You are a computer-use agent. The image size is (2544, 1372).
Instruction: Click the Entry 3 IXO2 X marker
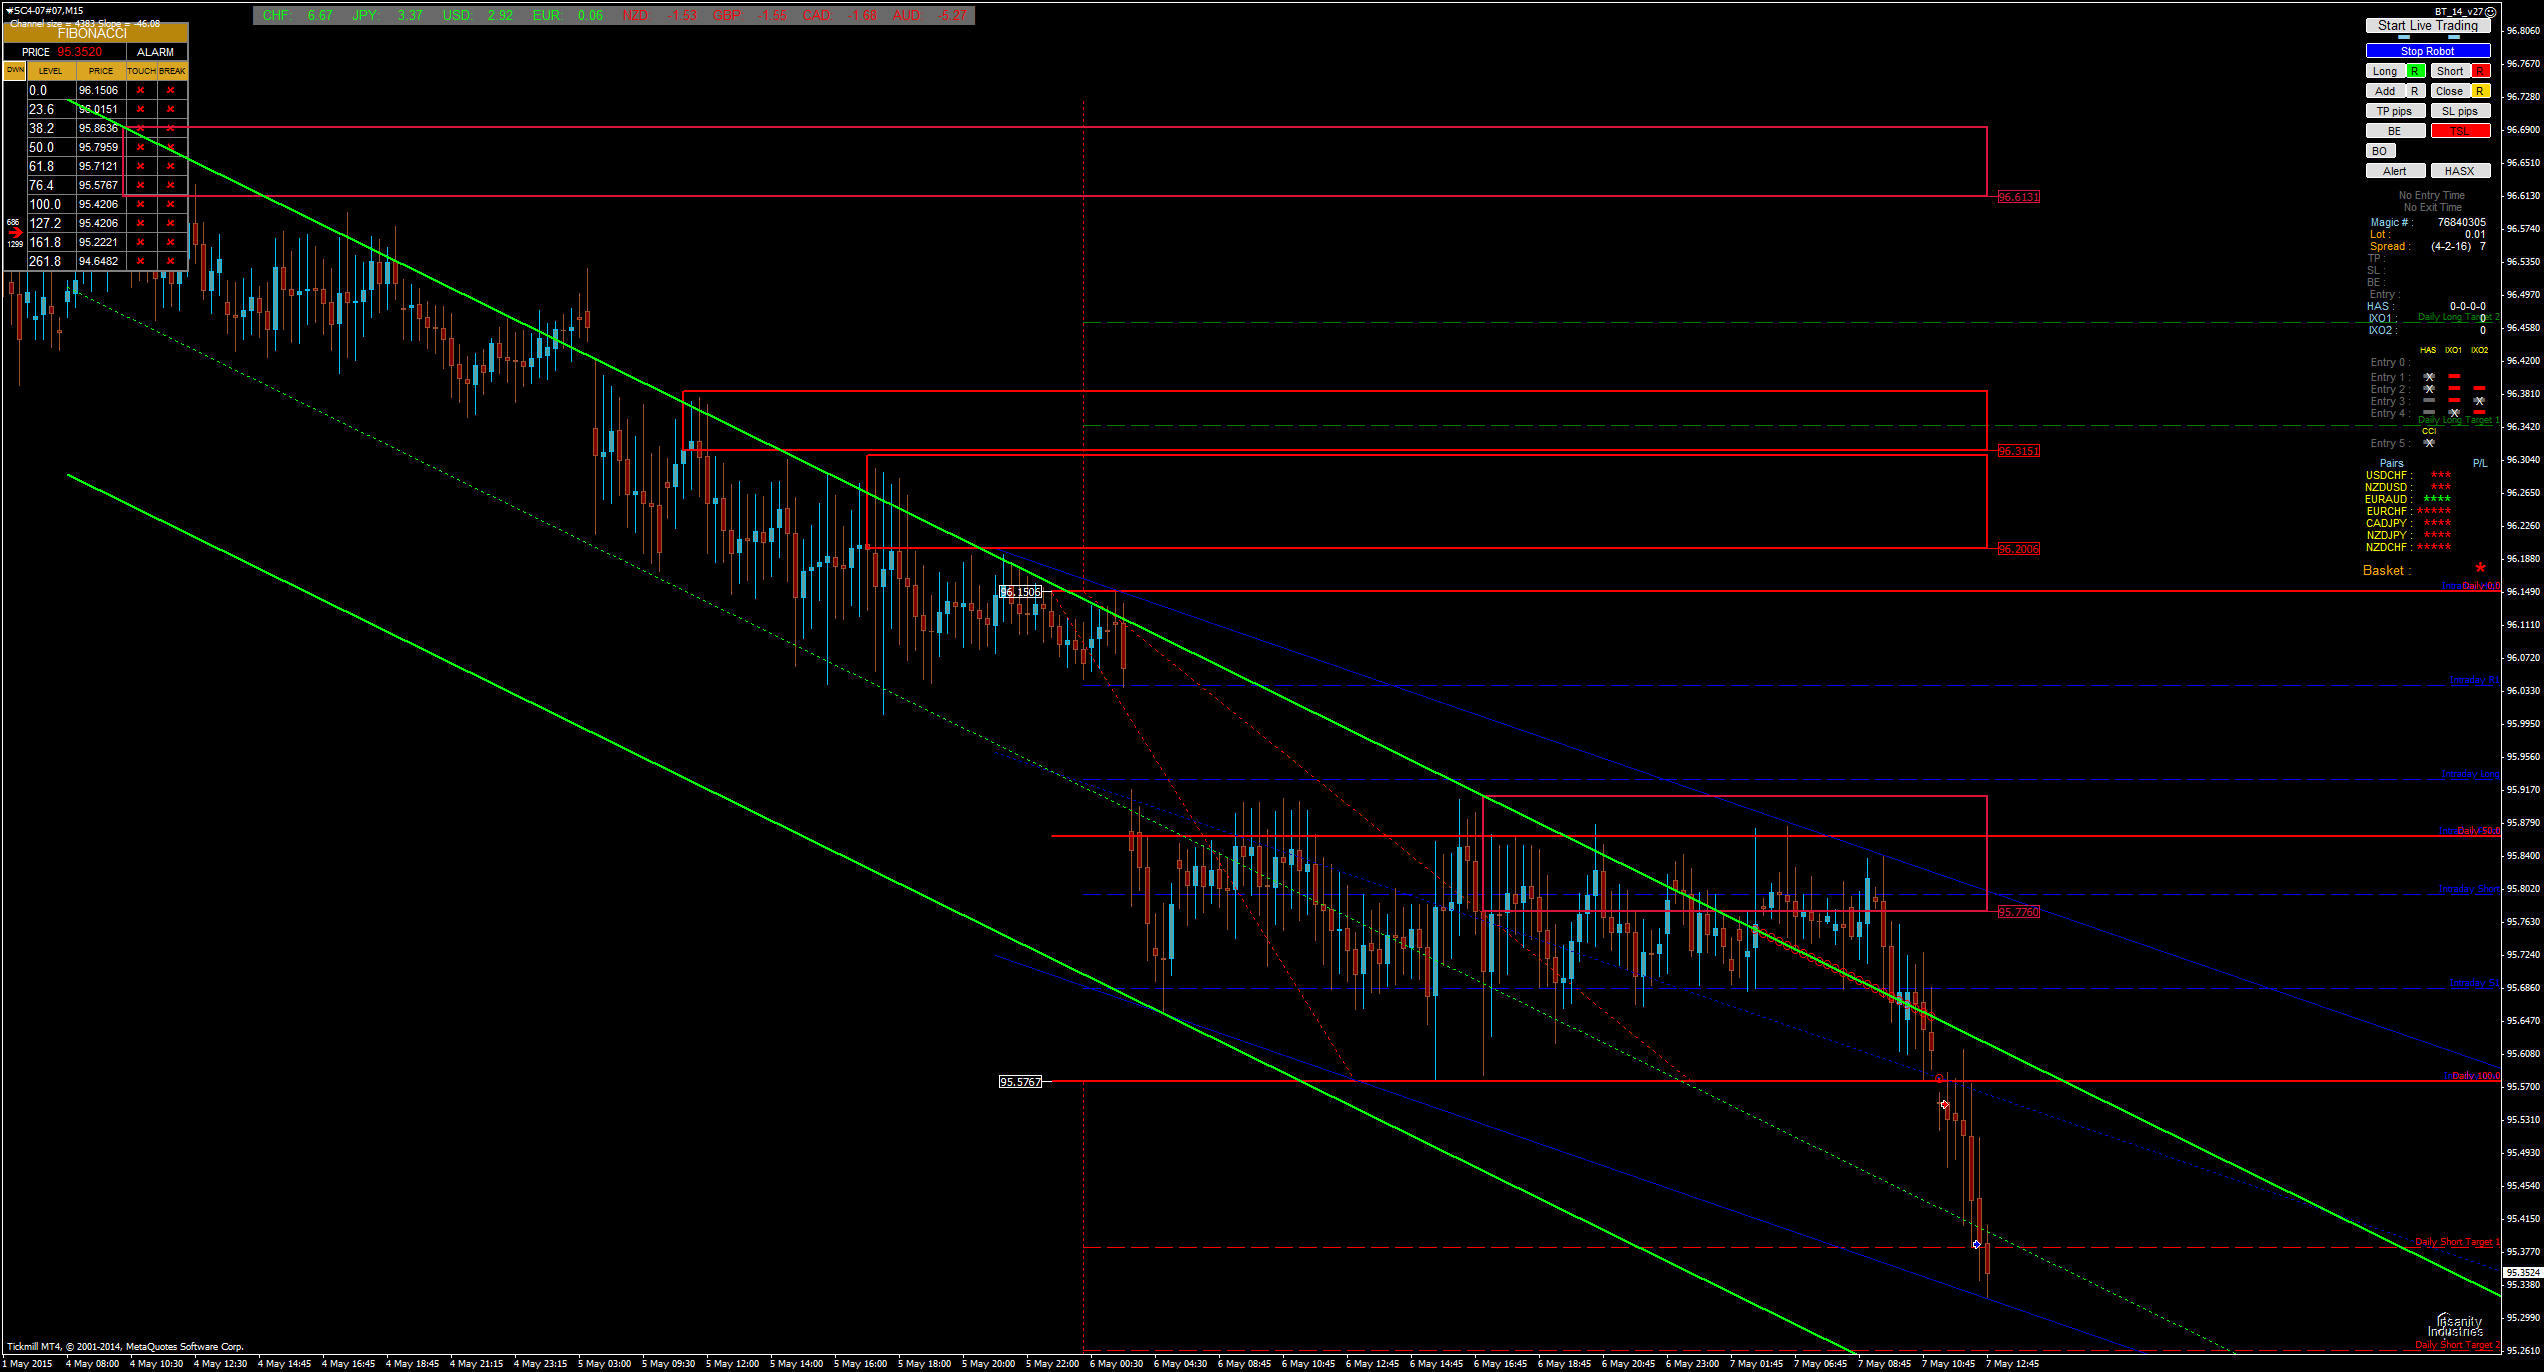pos(2479,401)
